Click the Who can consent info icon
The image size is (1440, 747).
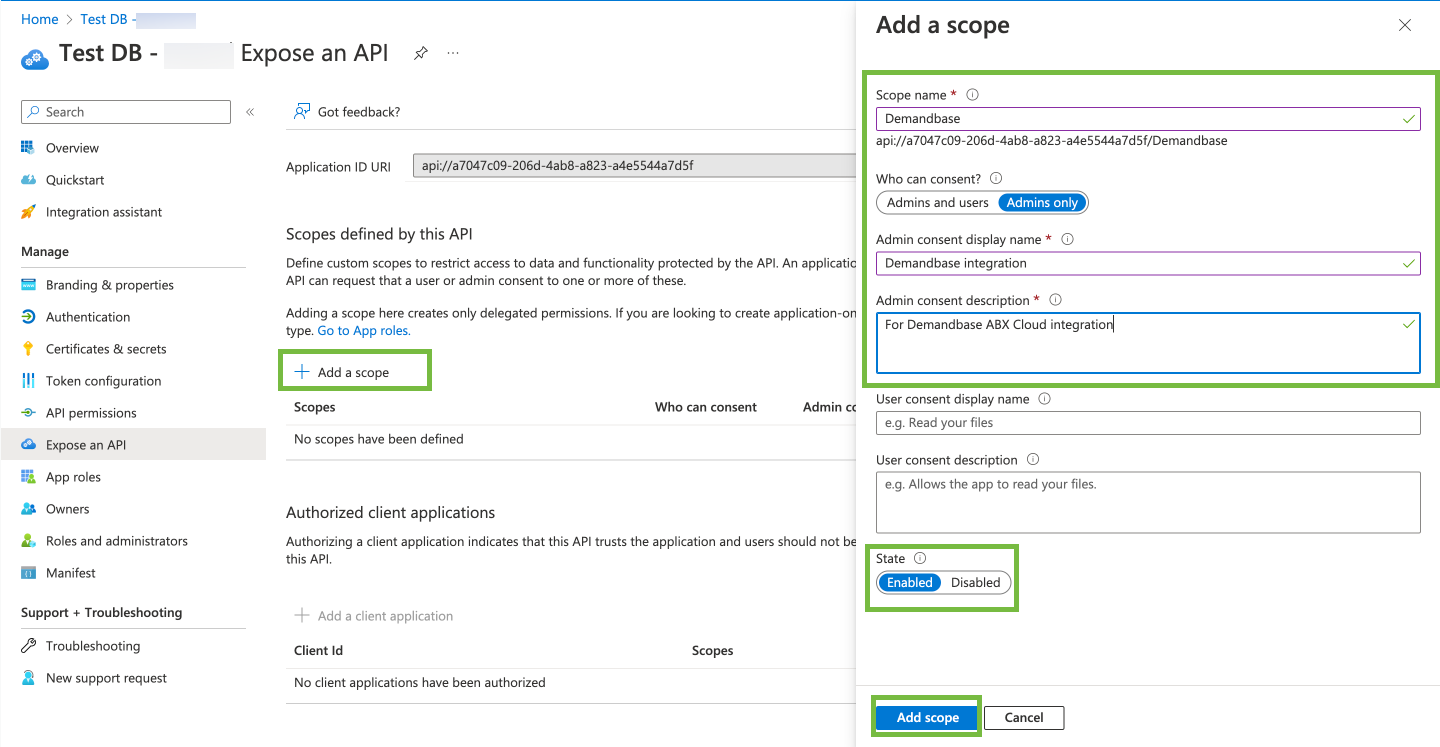click(995, 179)
